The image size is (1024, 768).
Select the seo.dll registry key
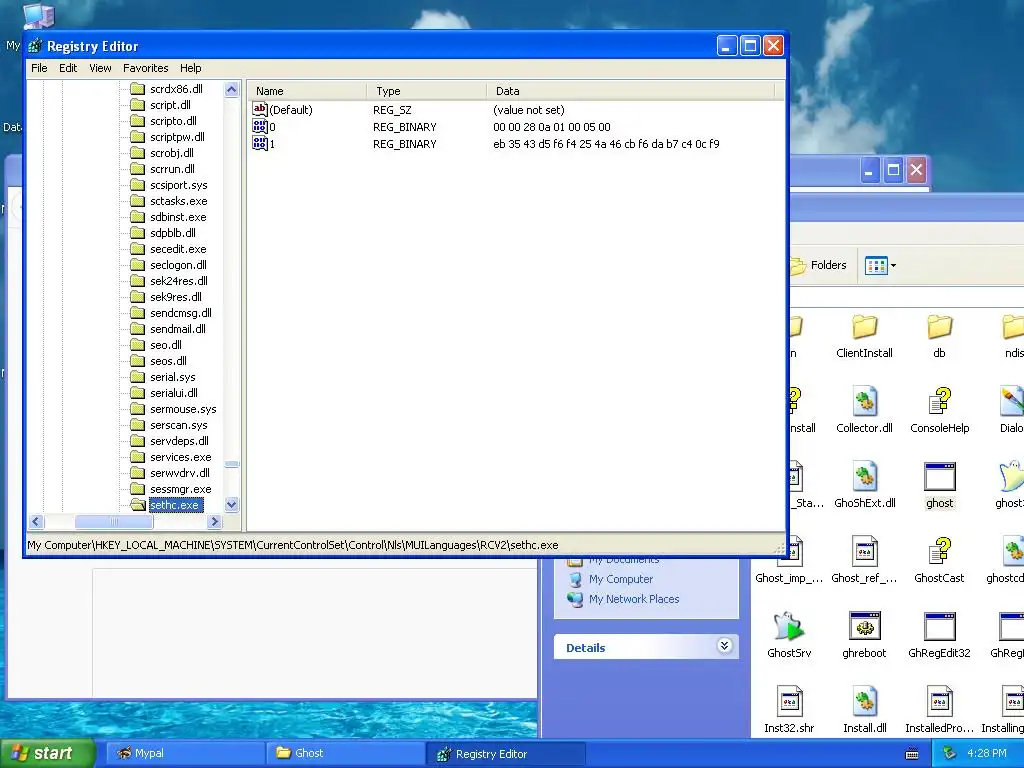pyautogui.click(x=166, y=345)
